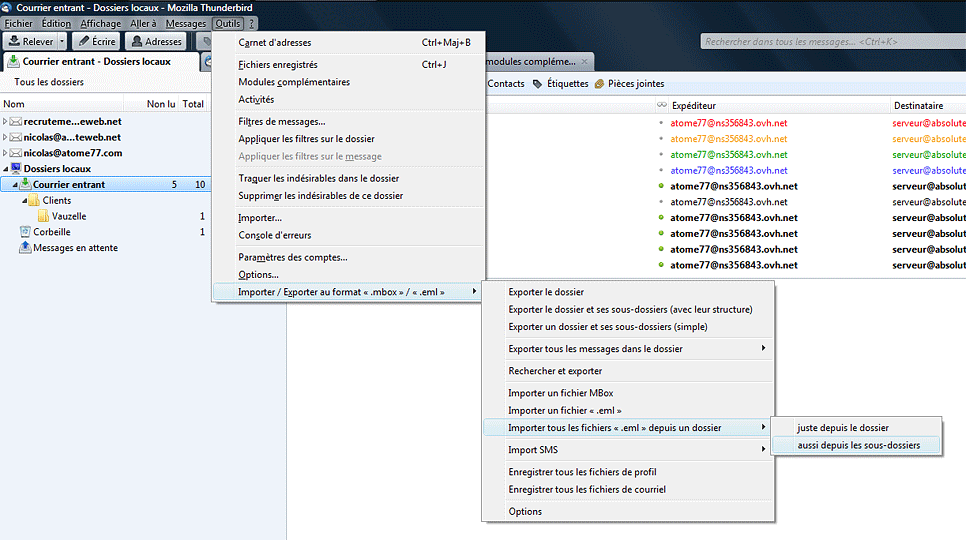
Task: Select Exporter le dossier
Action: coord(628,292)
